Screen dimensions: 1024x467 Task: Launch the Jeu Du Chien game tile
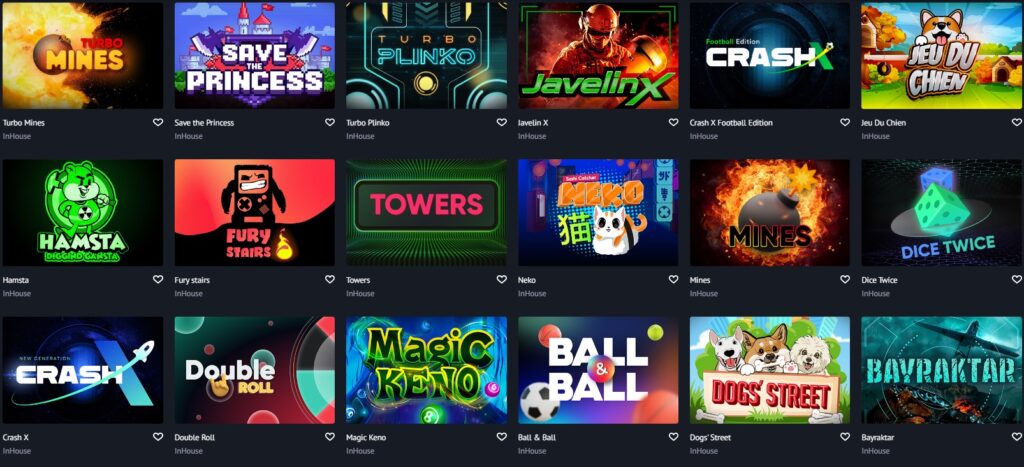coord(942,56)
